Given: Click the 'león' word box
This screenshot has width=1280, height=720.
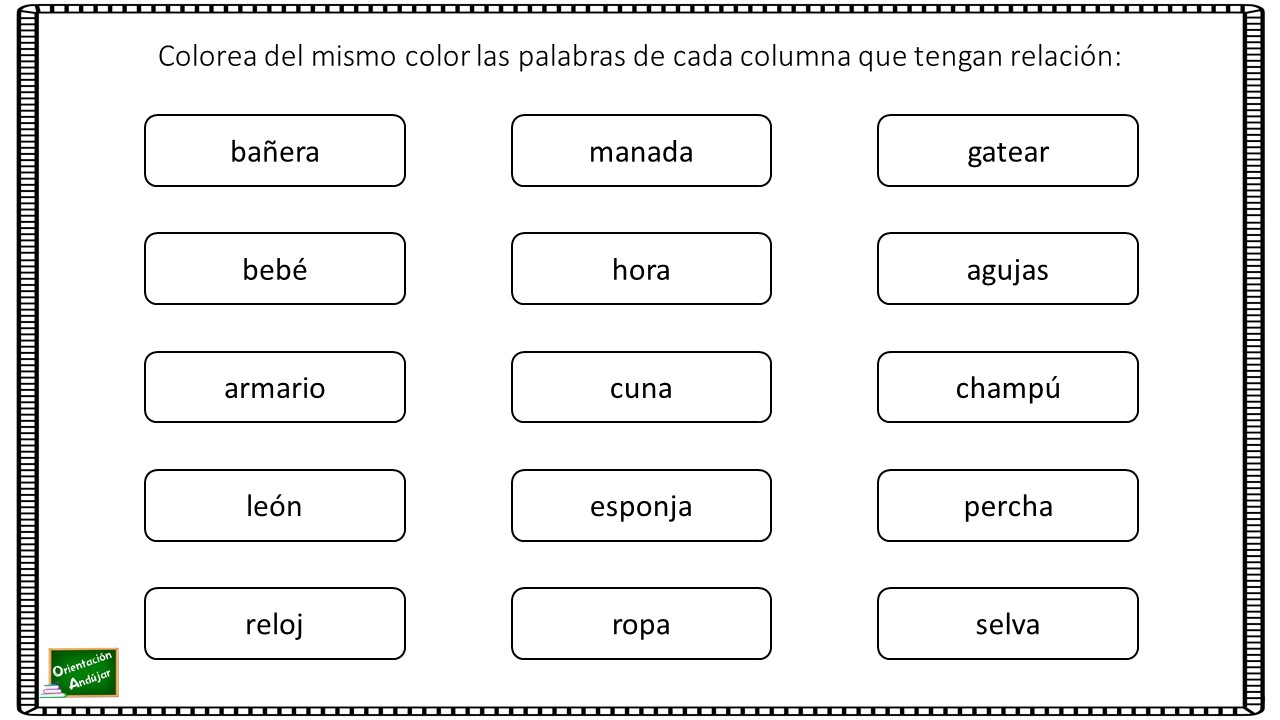Looking at the screenshot, I should click(275, 506).
